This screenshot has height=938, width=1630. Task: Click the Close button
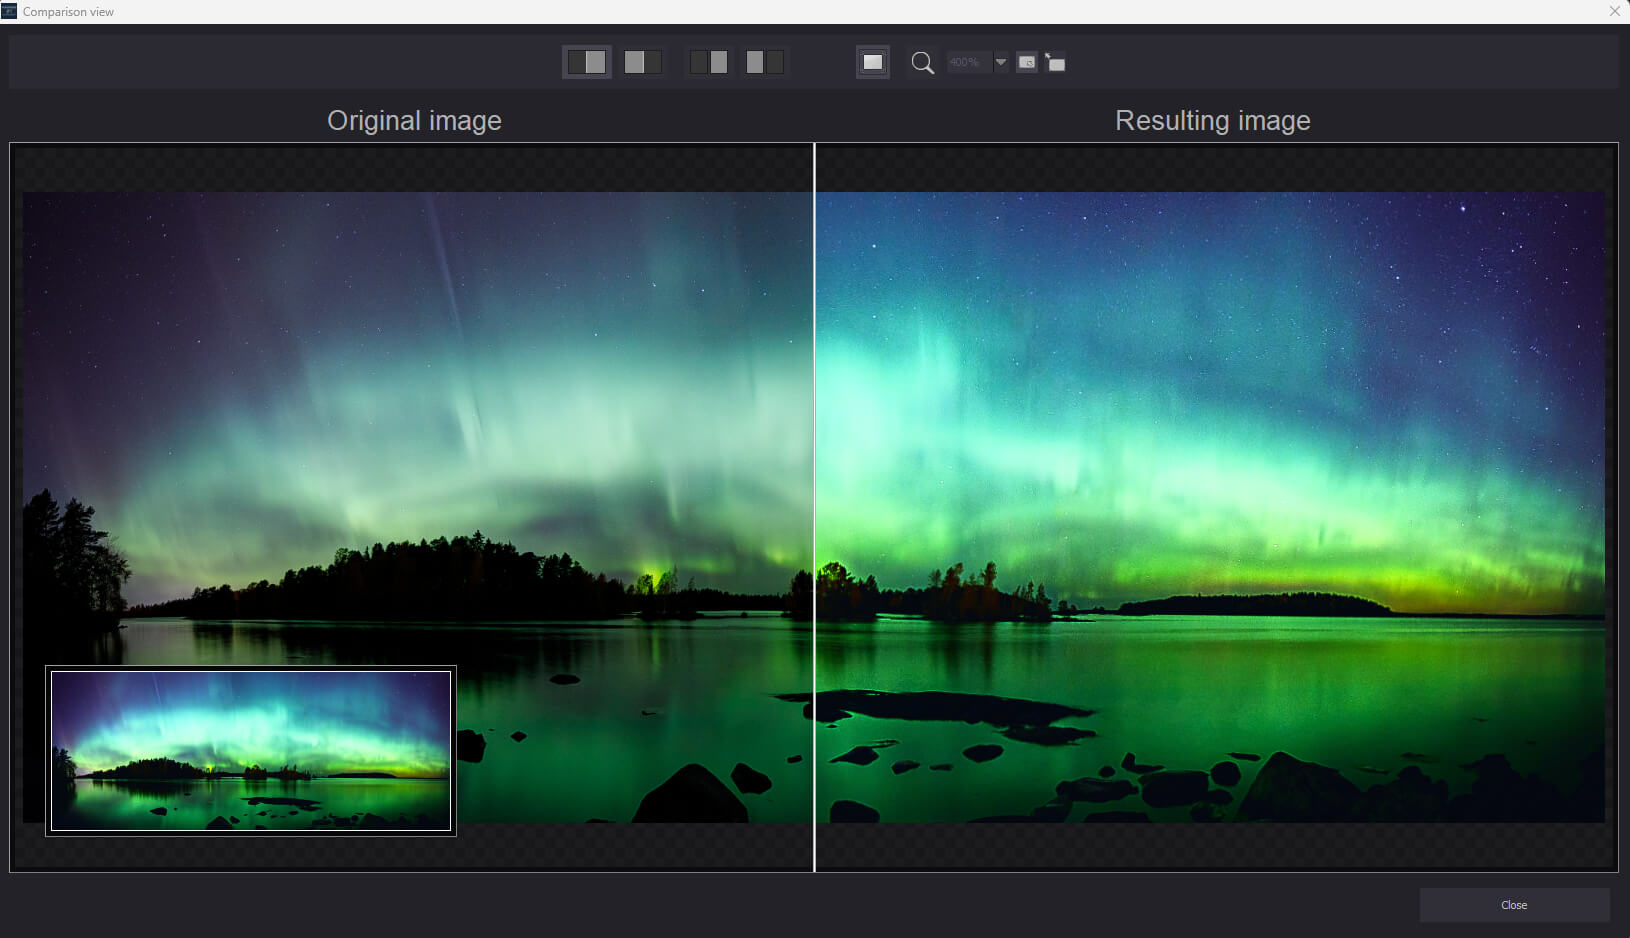[x=1513, y=905]
